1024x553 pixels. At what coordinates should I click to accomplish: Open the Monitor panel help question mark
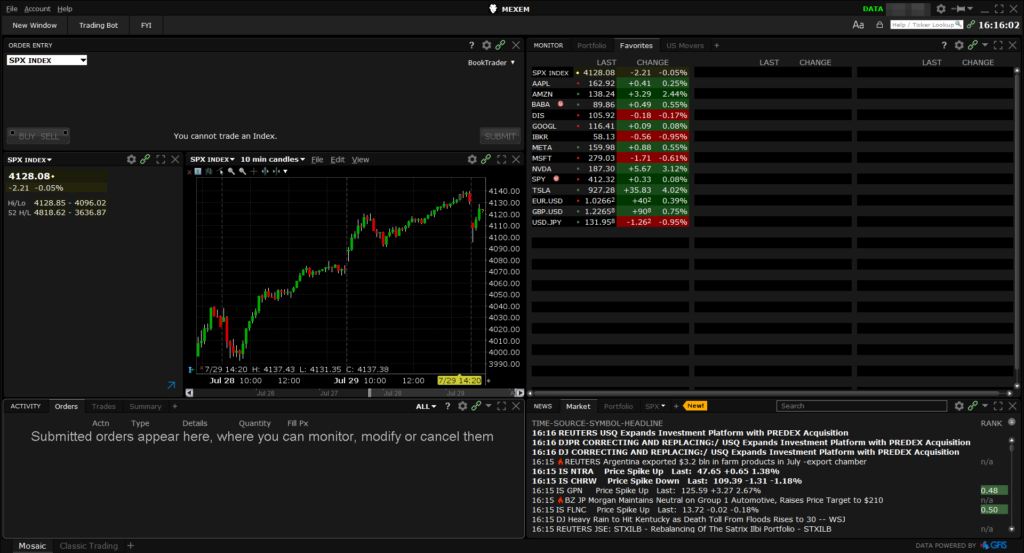tap(945, 45)
